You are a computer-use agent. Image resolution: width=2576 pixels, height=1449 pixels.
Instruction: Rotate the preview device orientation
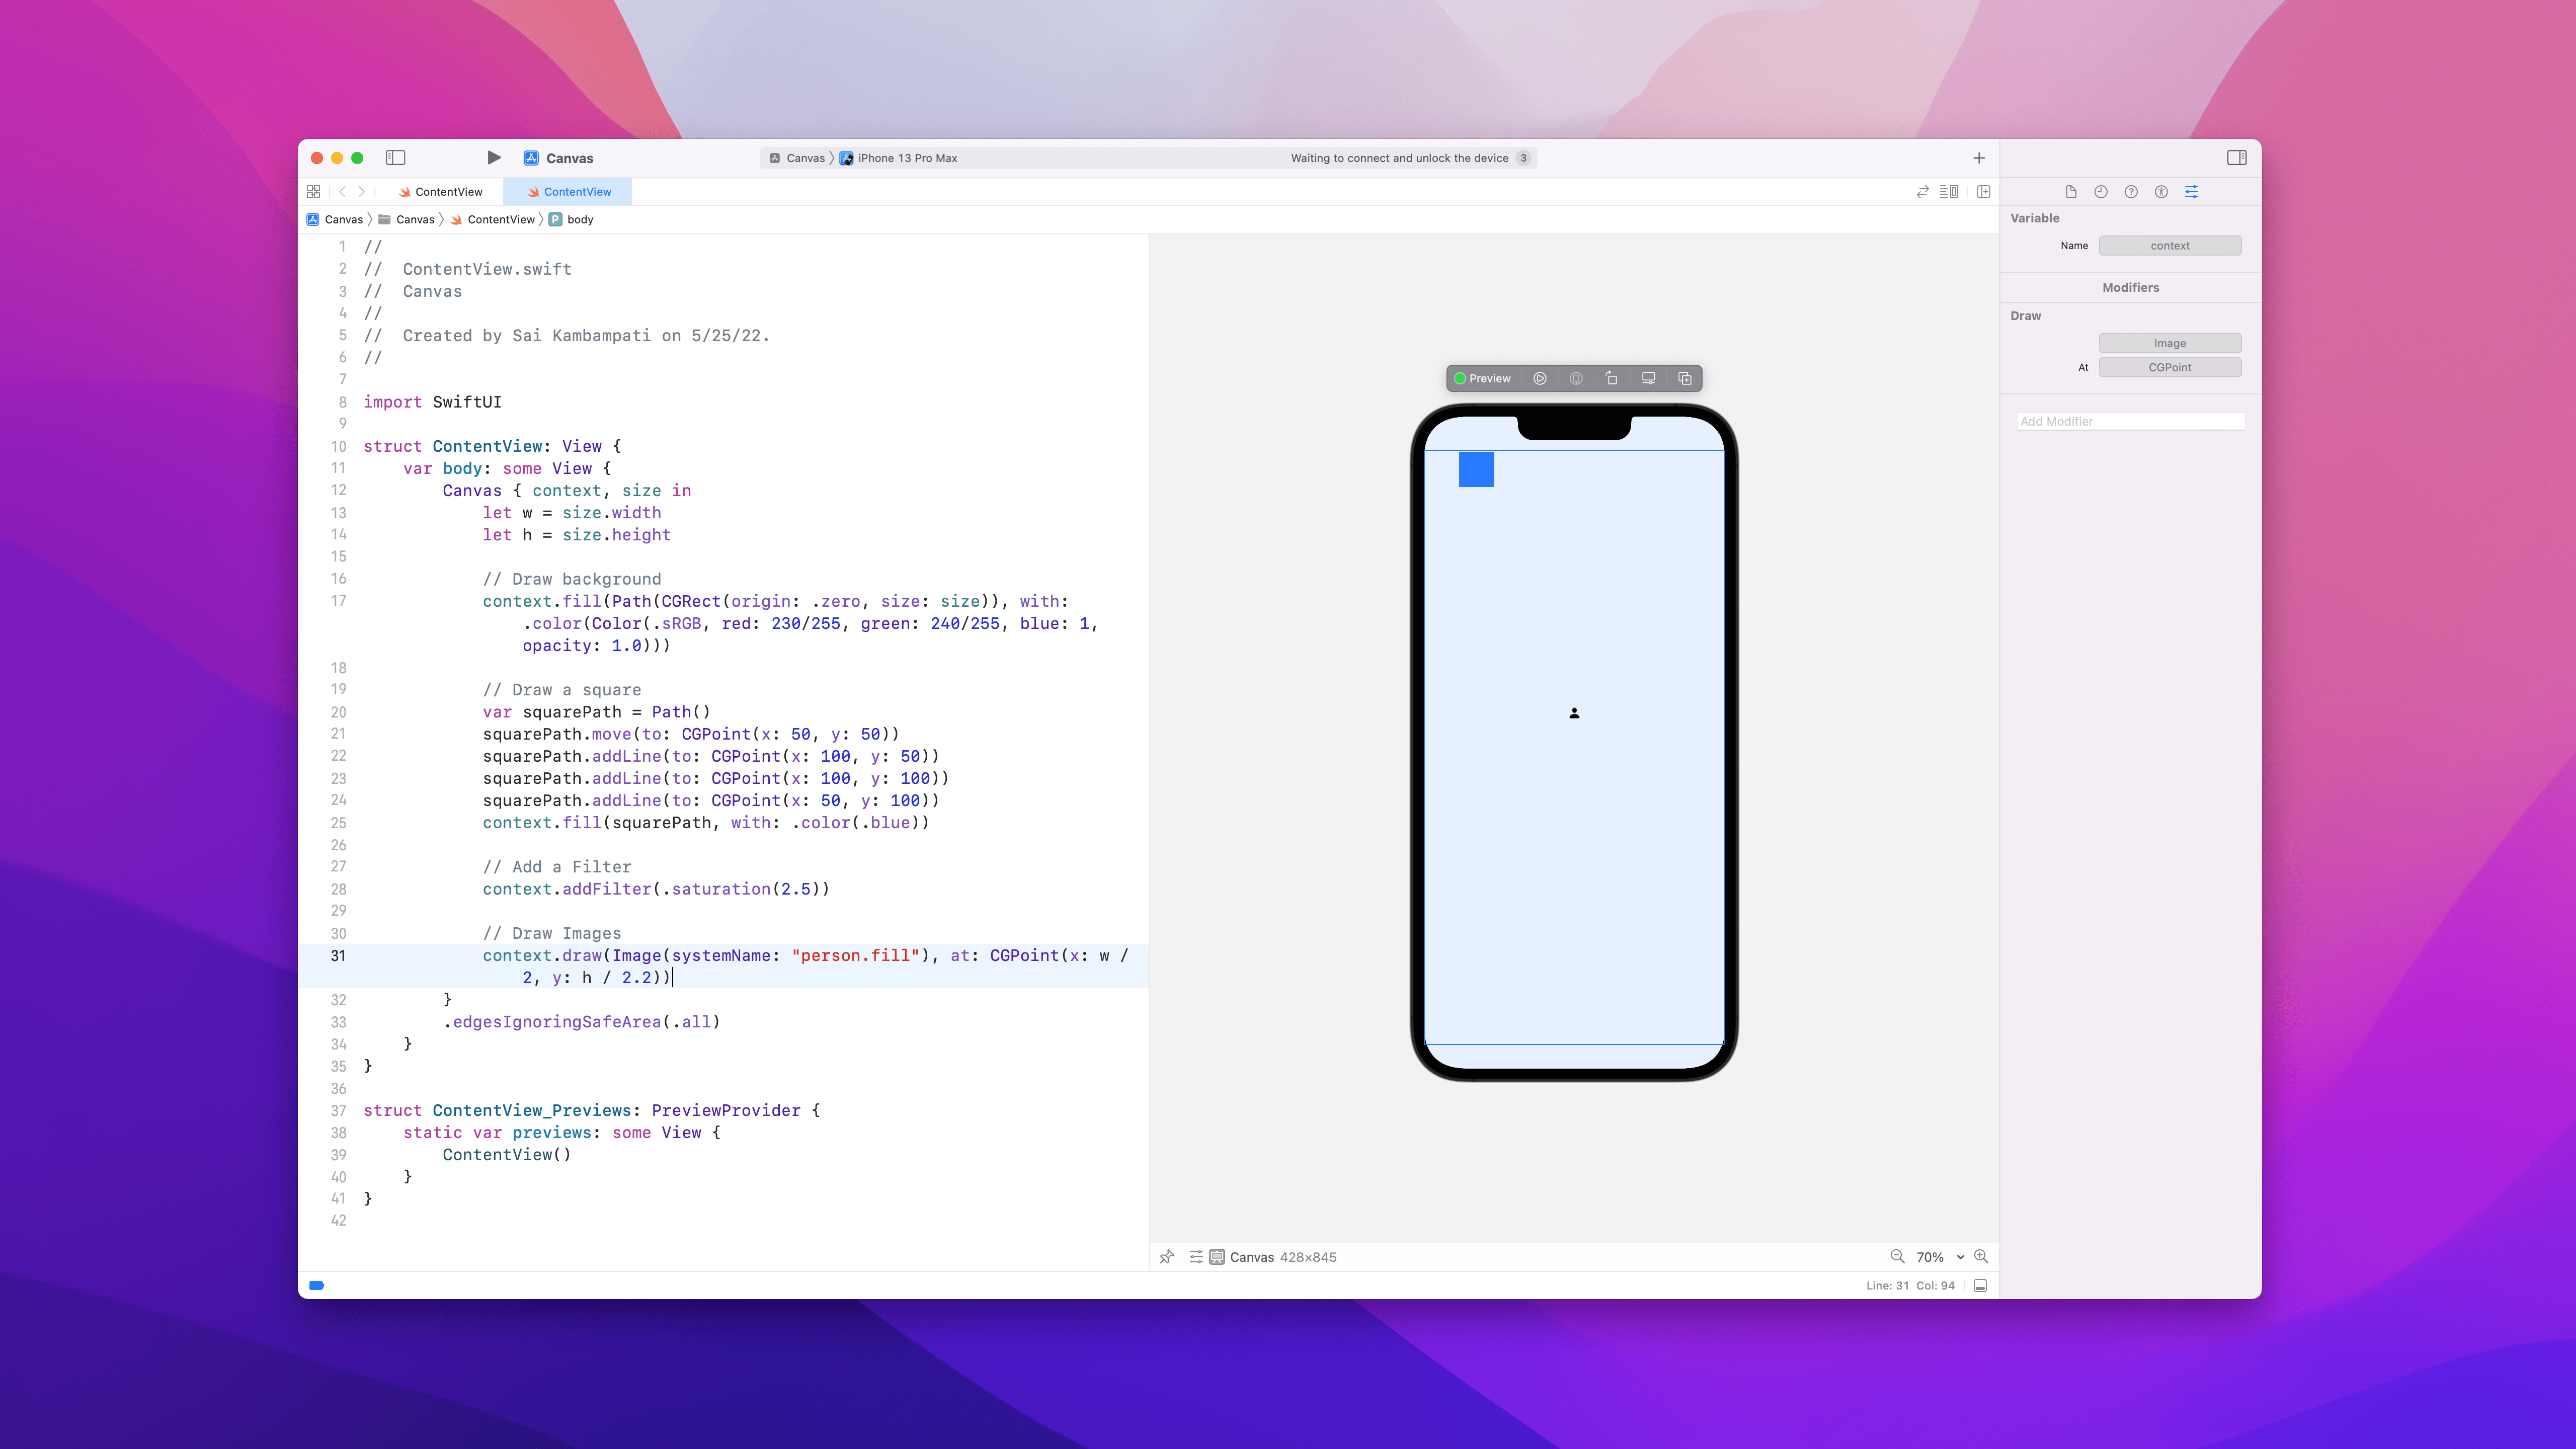pos(1611,378)
